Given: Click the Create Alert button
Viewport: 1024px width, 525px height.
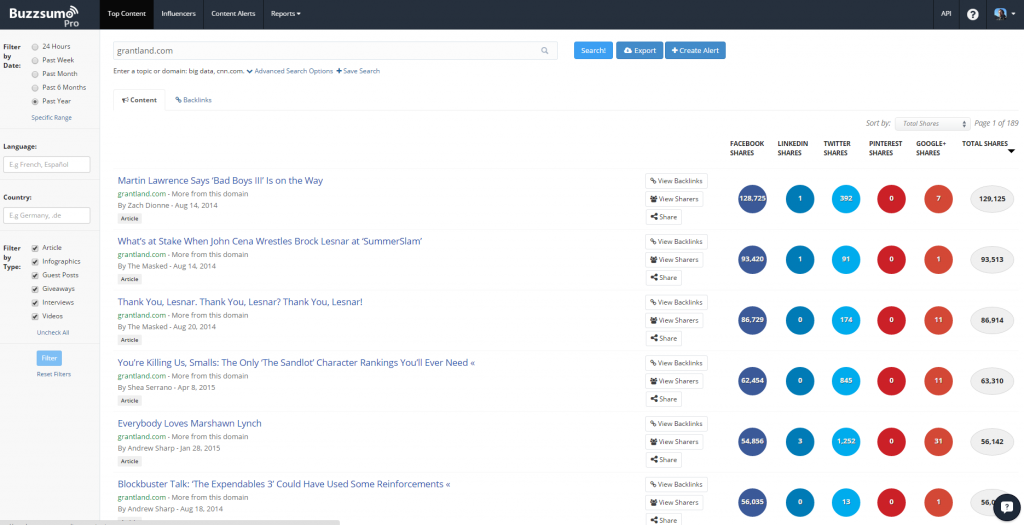Looking at the screenshot, I should click(695, 50).
